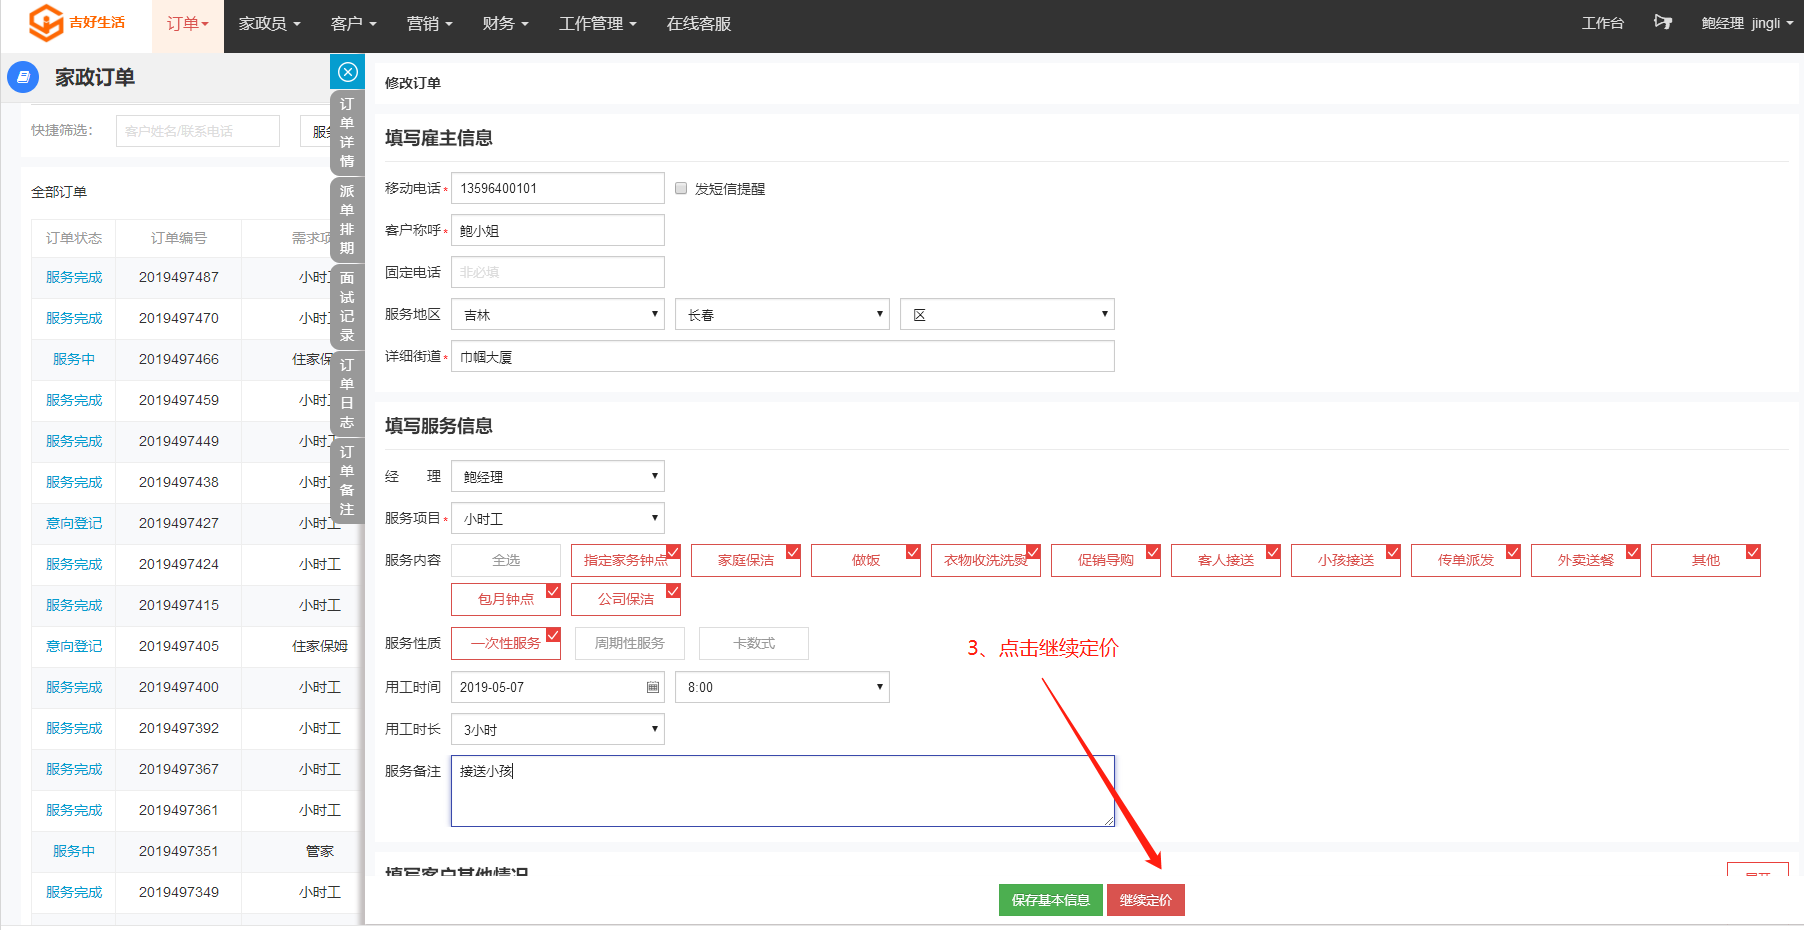Open the district dropdown showing 区
This screenshot has height=930, width=1804.
(1007, 314)
